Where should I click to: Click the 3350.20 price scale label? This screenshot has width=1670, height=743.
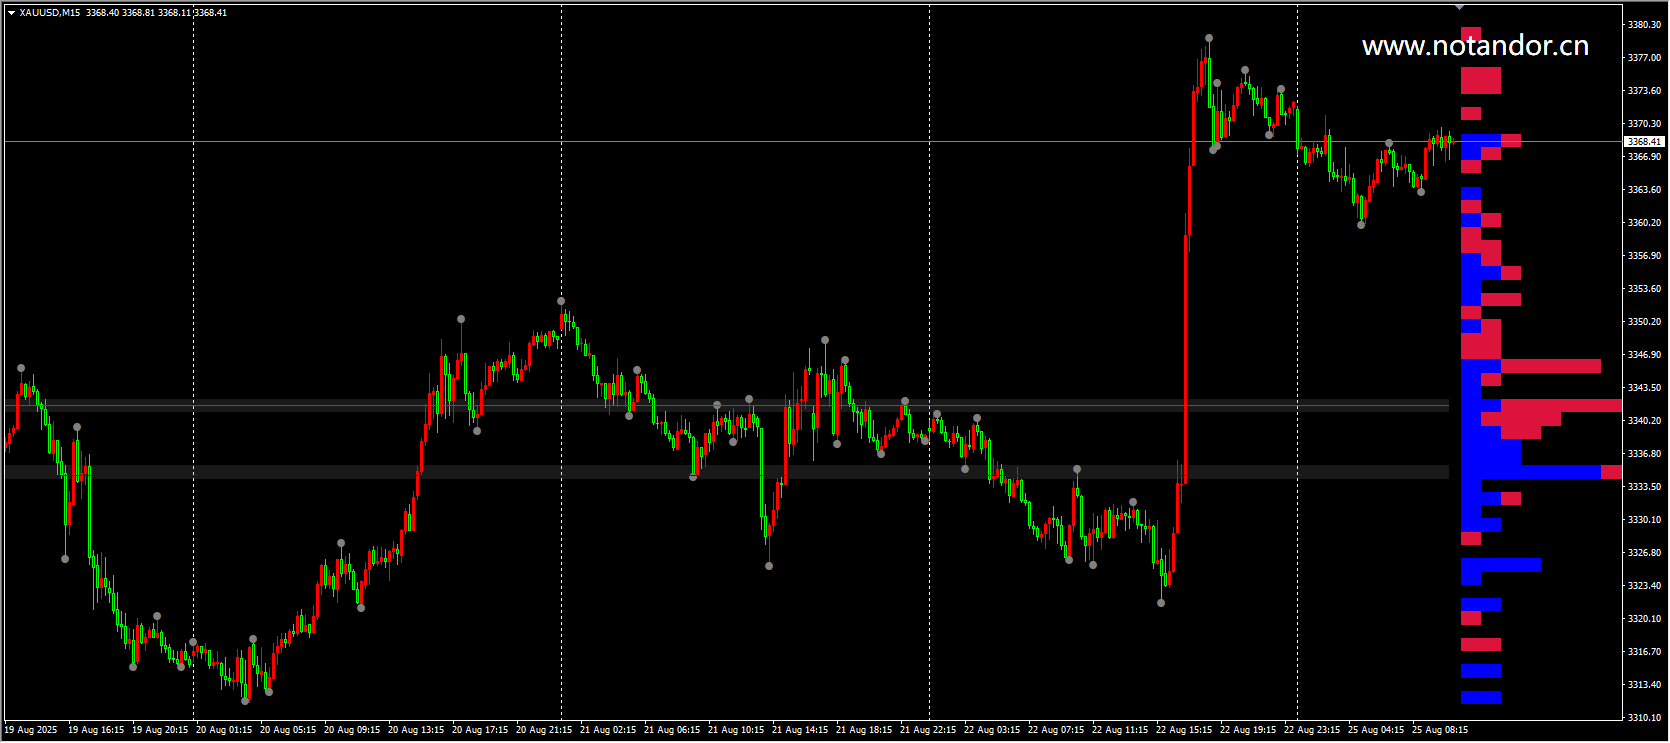[x=1645, y=322]
